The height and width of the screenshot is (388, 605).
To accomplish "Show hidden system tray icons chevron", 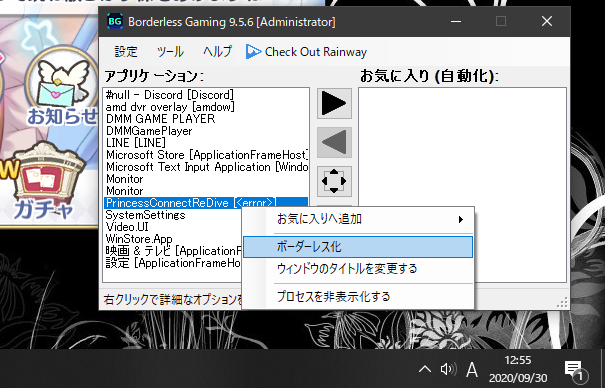I will click(425, 369).
